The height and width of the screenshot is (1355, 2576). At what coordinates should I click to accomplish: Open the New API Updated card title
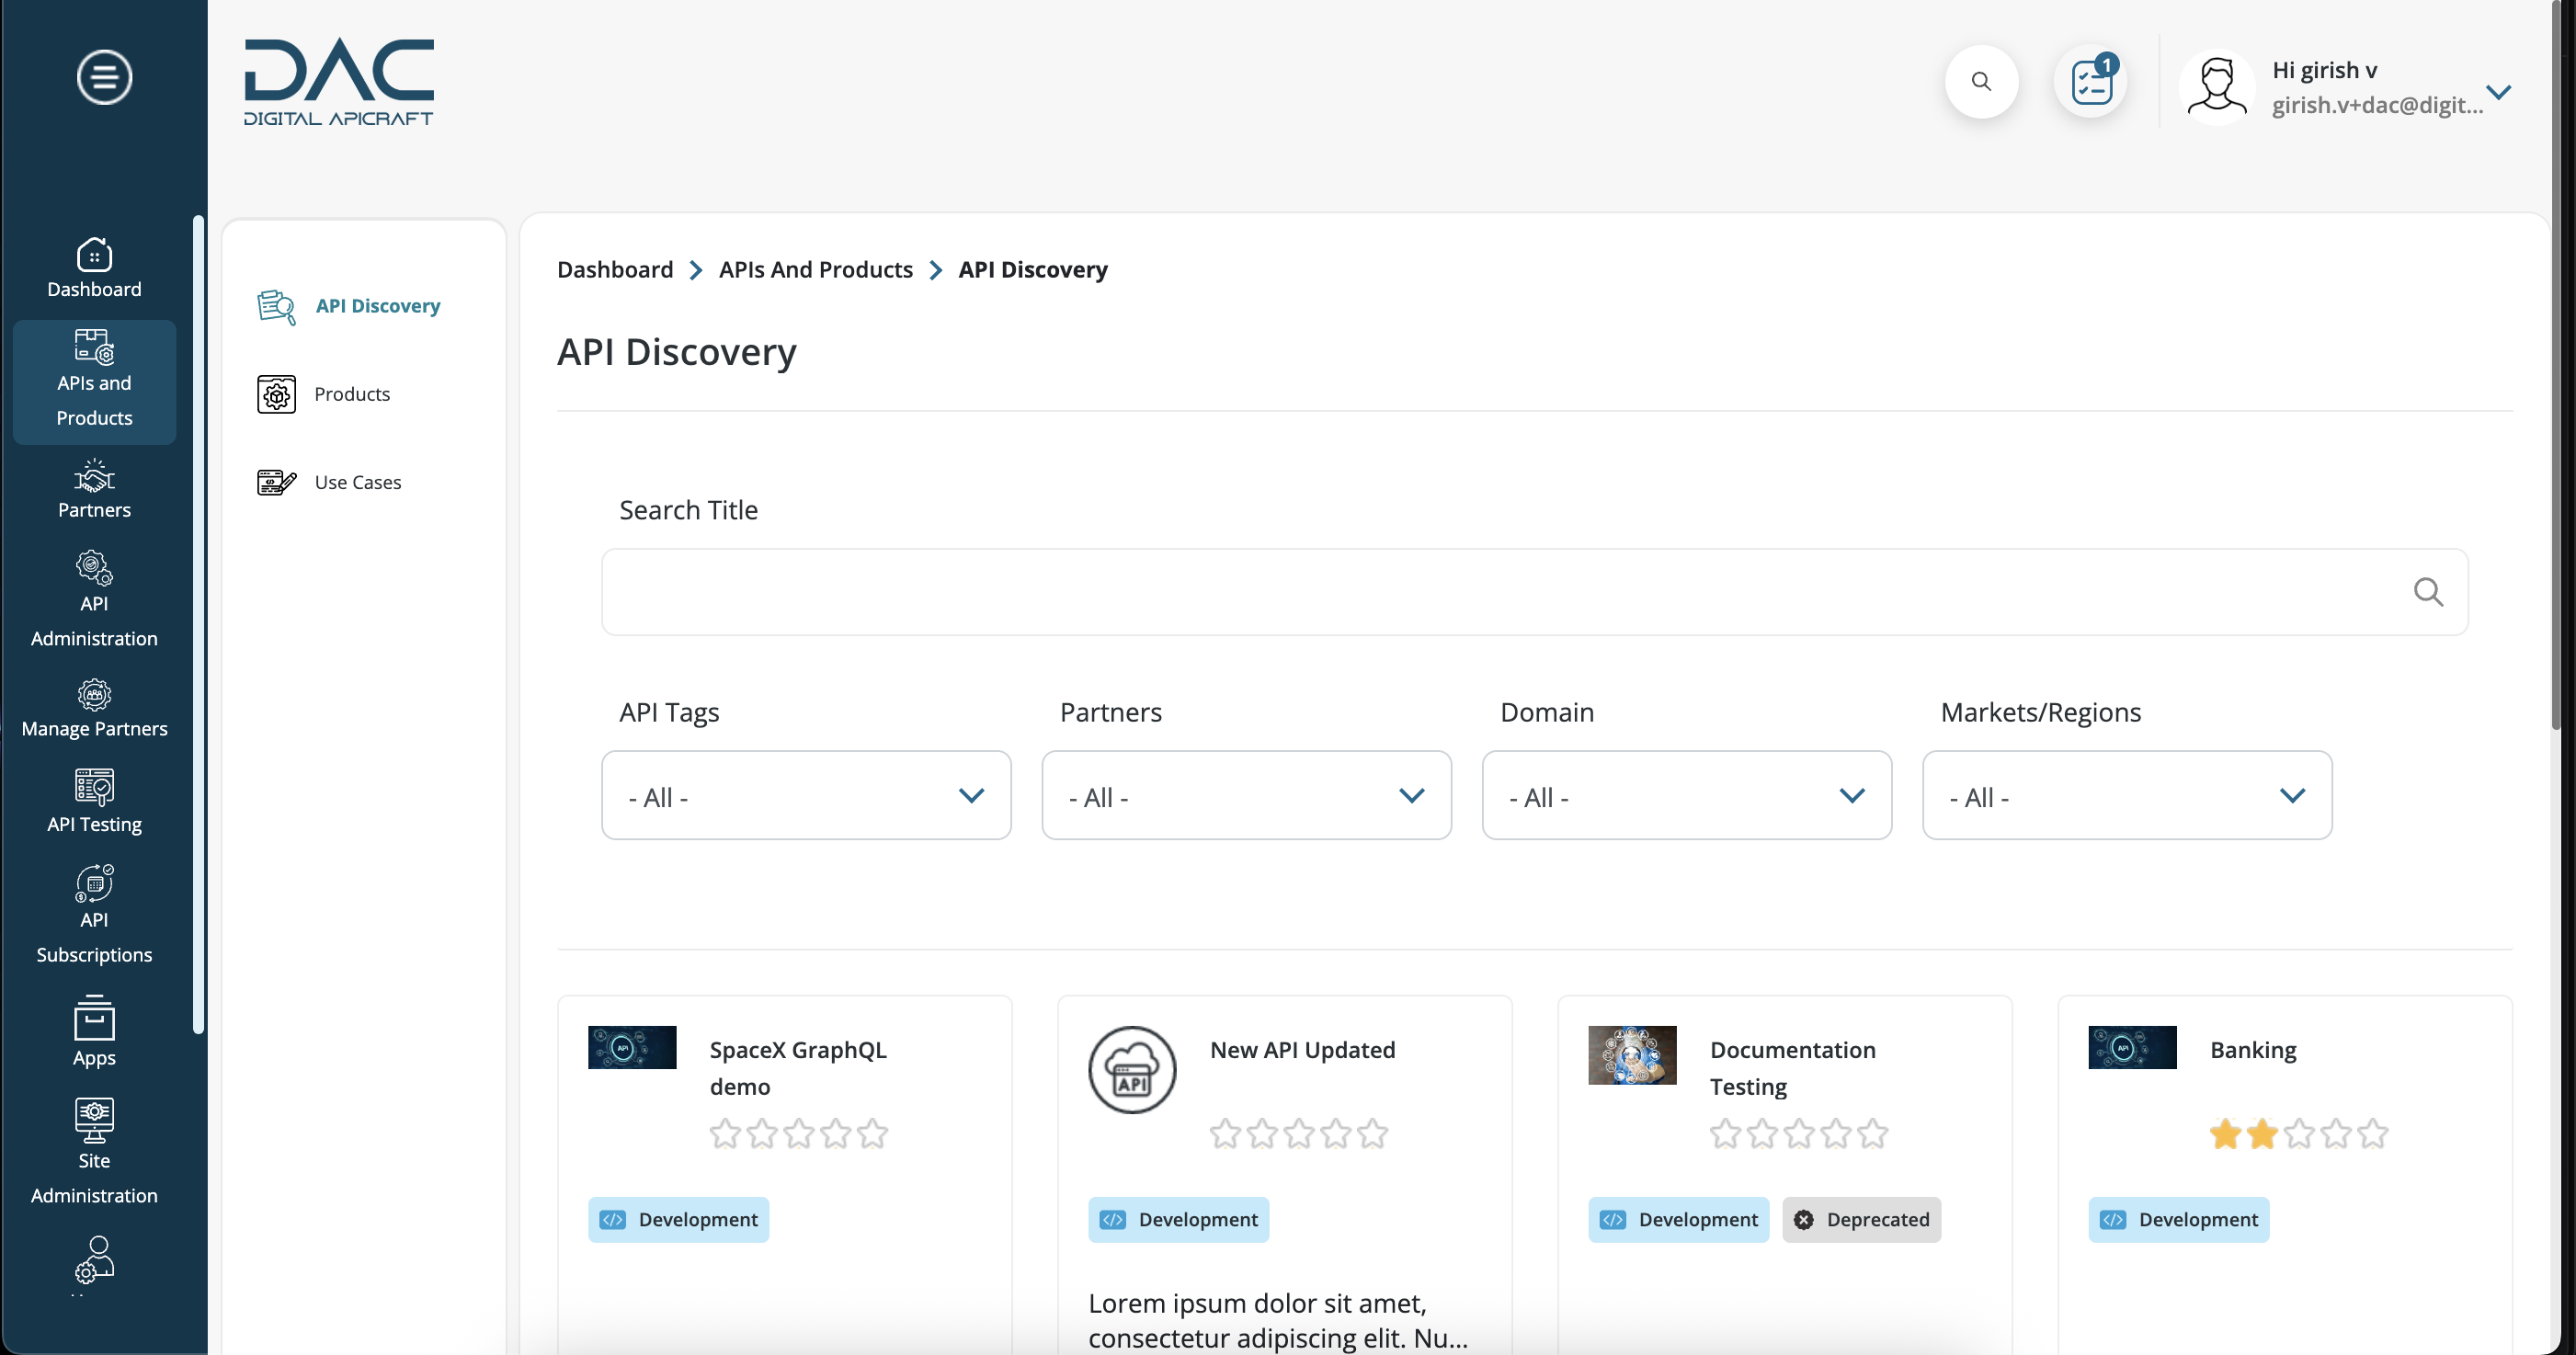[x=1302, y=1050]
